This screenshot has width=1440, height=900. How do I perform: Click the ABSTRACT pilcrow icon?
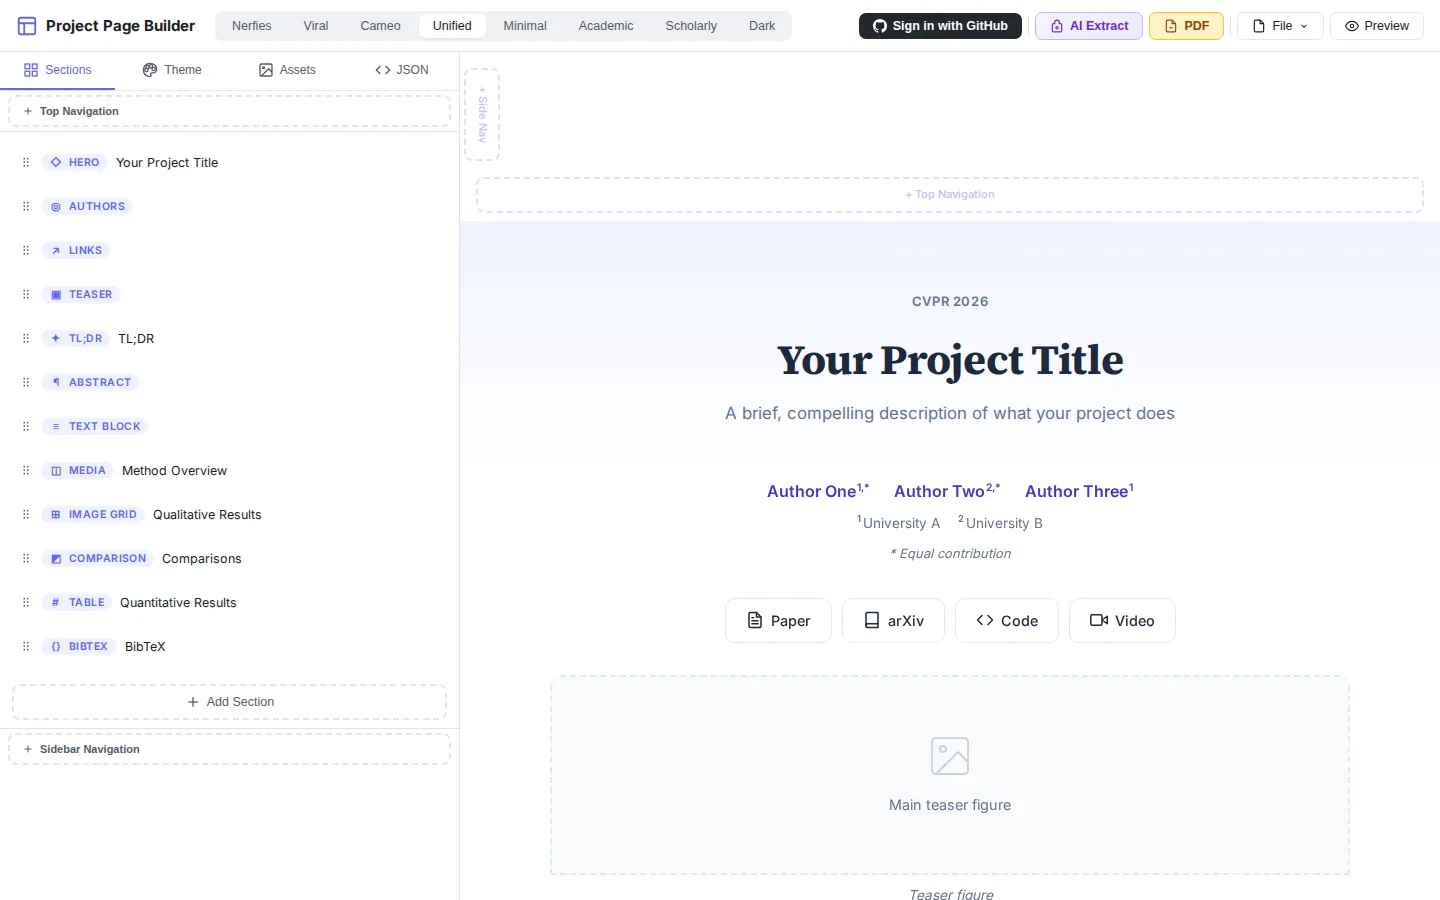(x=56, y=382)
